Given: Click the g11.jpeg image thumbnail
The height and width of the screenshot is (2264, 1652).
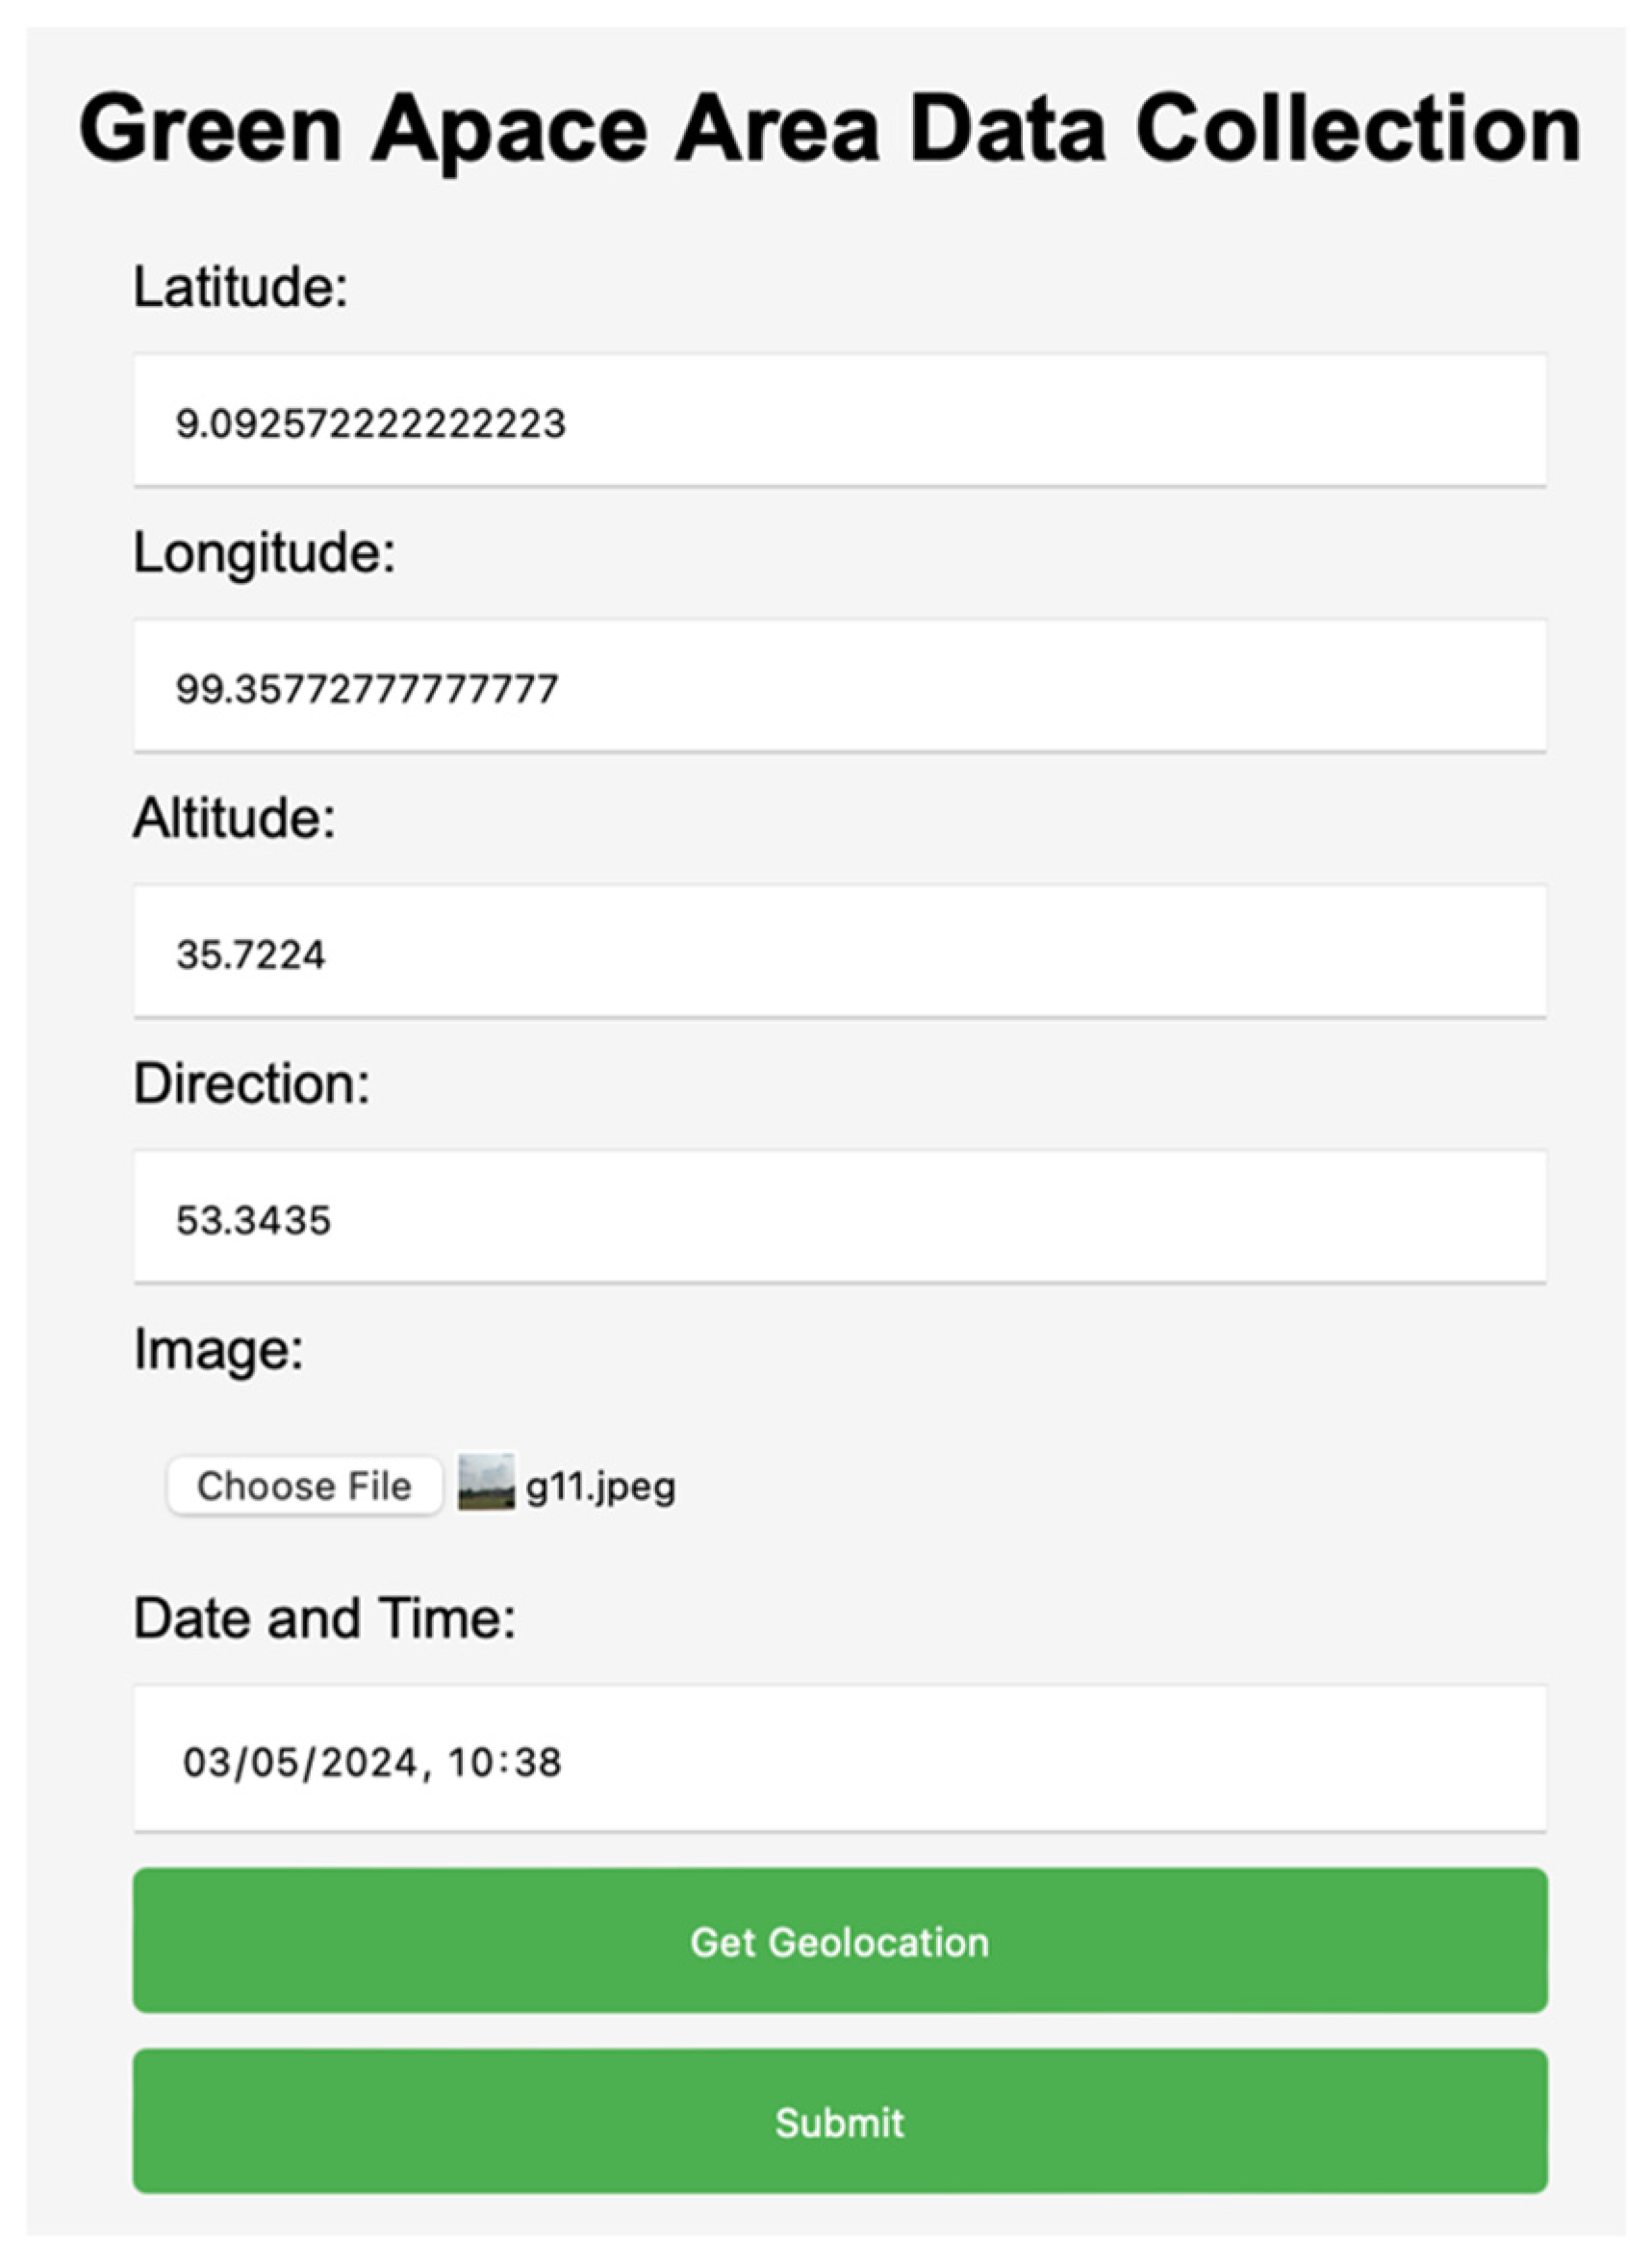Looking at the screenshot, I should tap(486, 1483).
